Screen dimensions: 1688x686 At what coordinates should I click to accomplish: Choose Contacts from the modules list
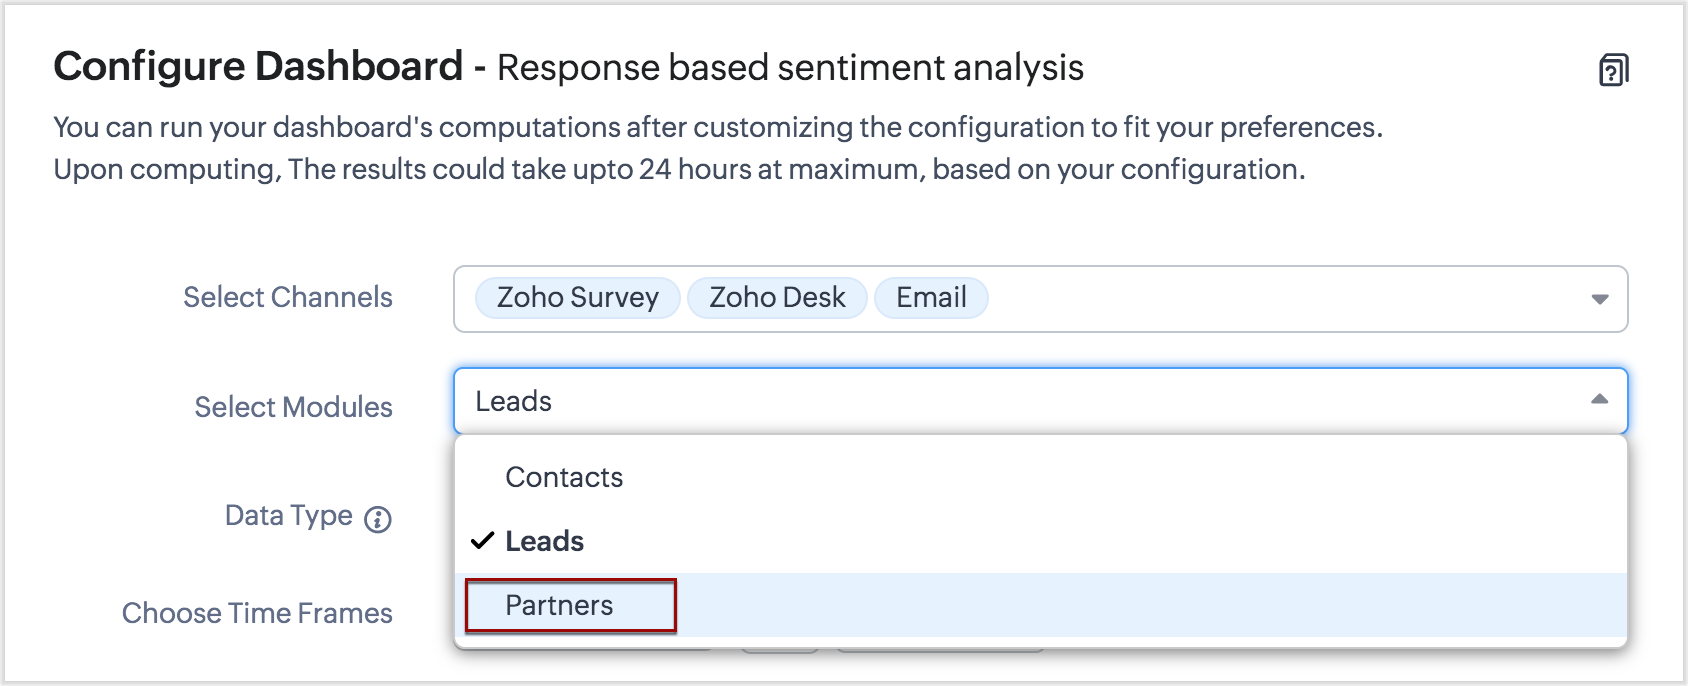564,478
